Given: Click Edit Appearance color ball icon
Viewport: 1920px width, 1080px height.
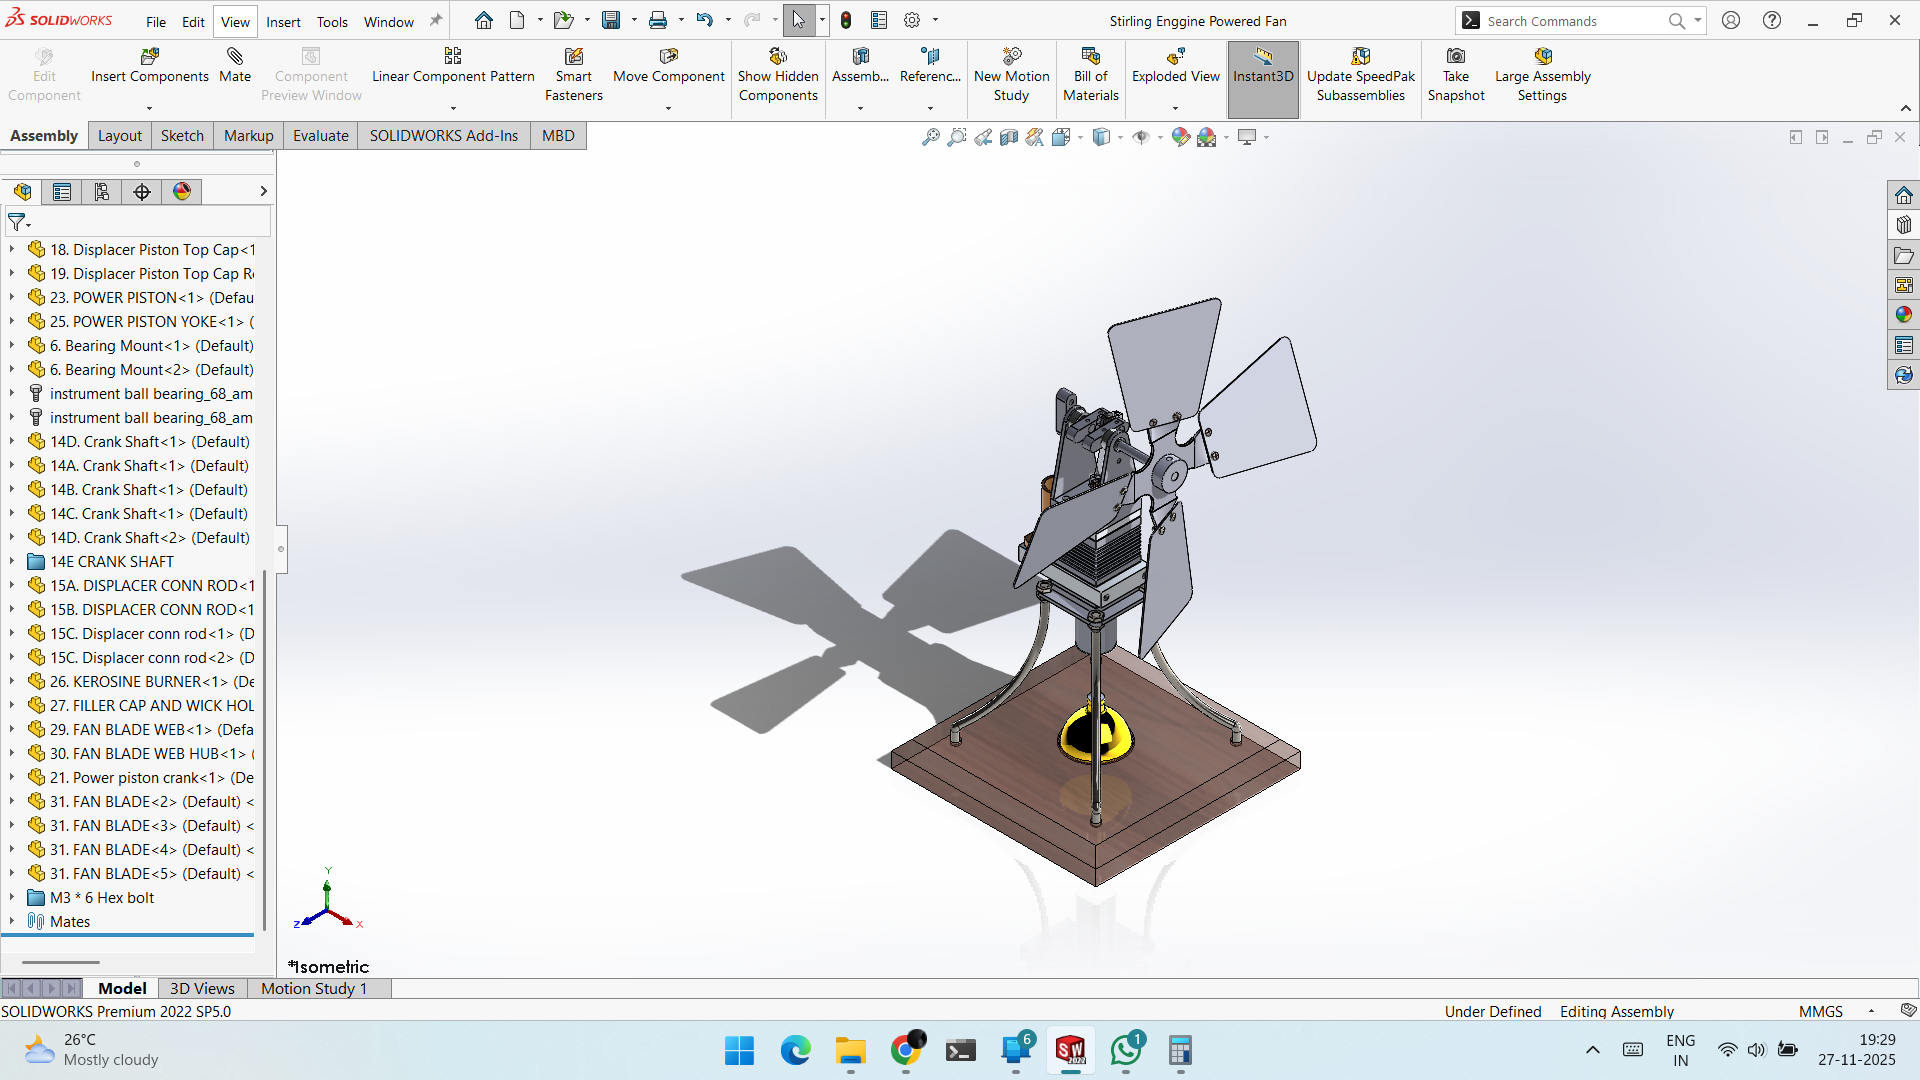Looking at the screenshot, I should click(1180, 137).
